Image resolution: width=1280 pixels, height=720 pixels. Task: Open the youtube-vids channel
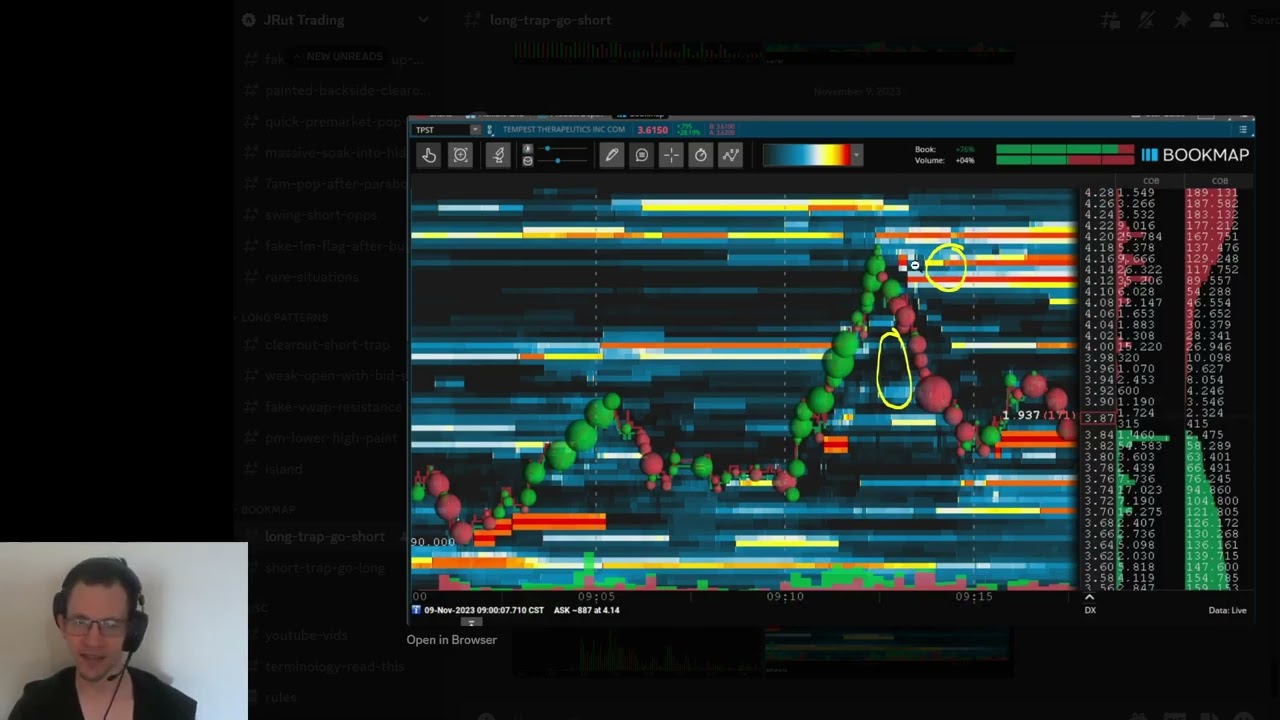(x=305, y=635)
